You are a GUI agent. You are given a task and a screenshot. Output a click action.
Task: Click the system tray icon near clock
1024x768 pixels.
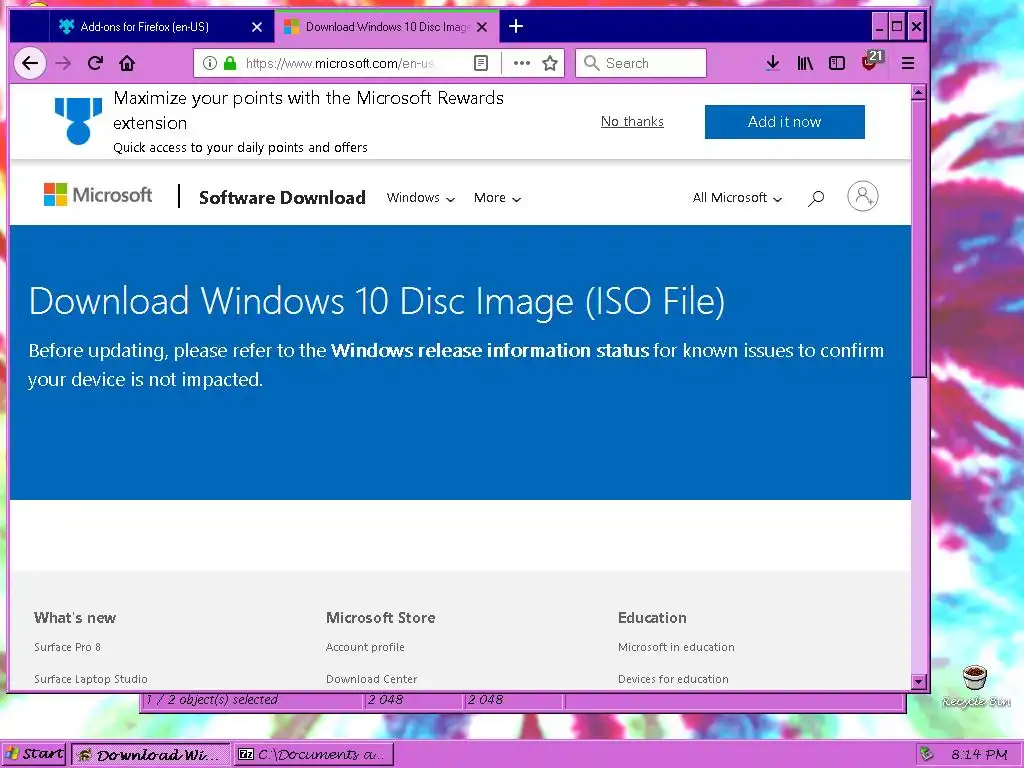926,754
